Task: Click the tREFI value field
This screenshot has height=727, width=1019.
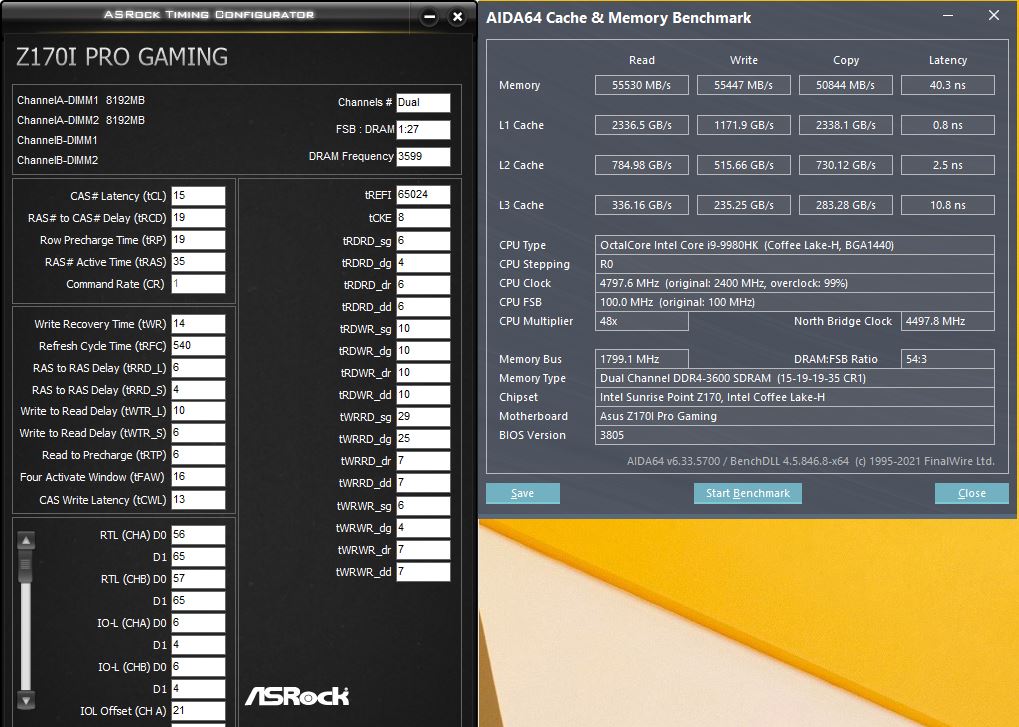Action: (423, 195)
